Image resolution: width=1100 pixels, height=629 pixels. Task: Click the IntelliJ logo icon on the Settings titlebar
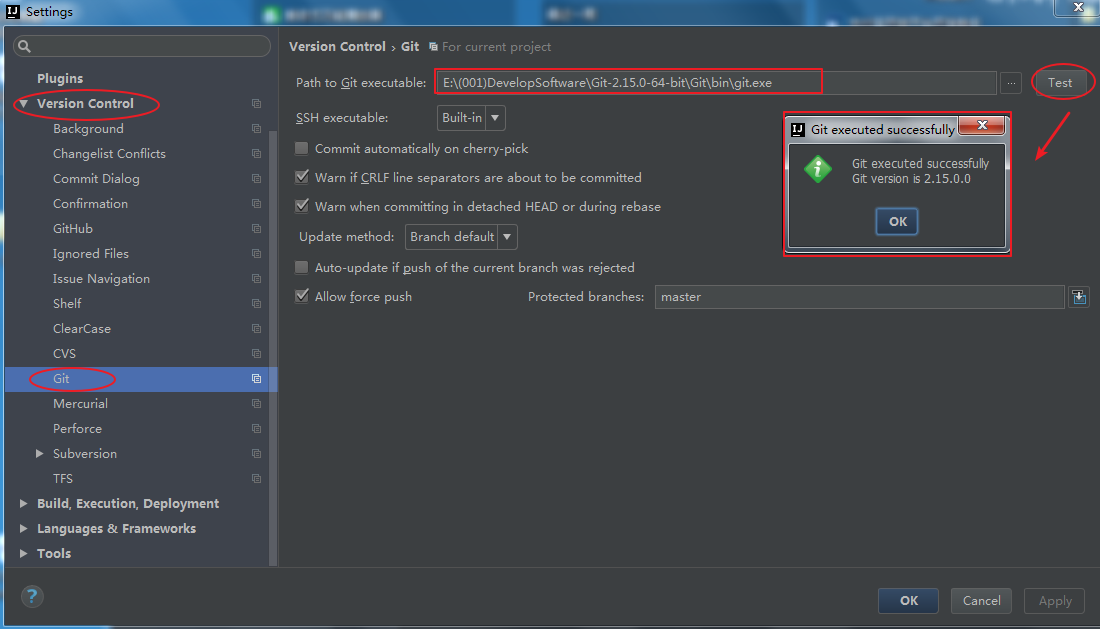(12, 11)
